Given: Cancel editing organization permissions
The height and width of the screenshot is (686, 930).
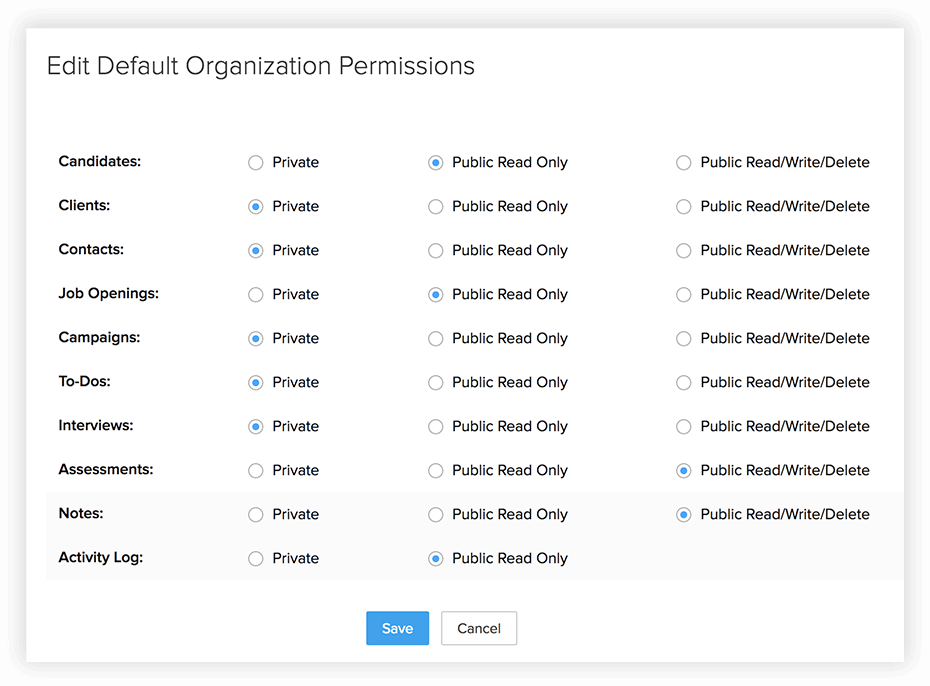Looking at the screenshot, I should (479, 628).
